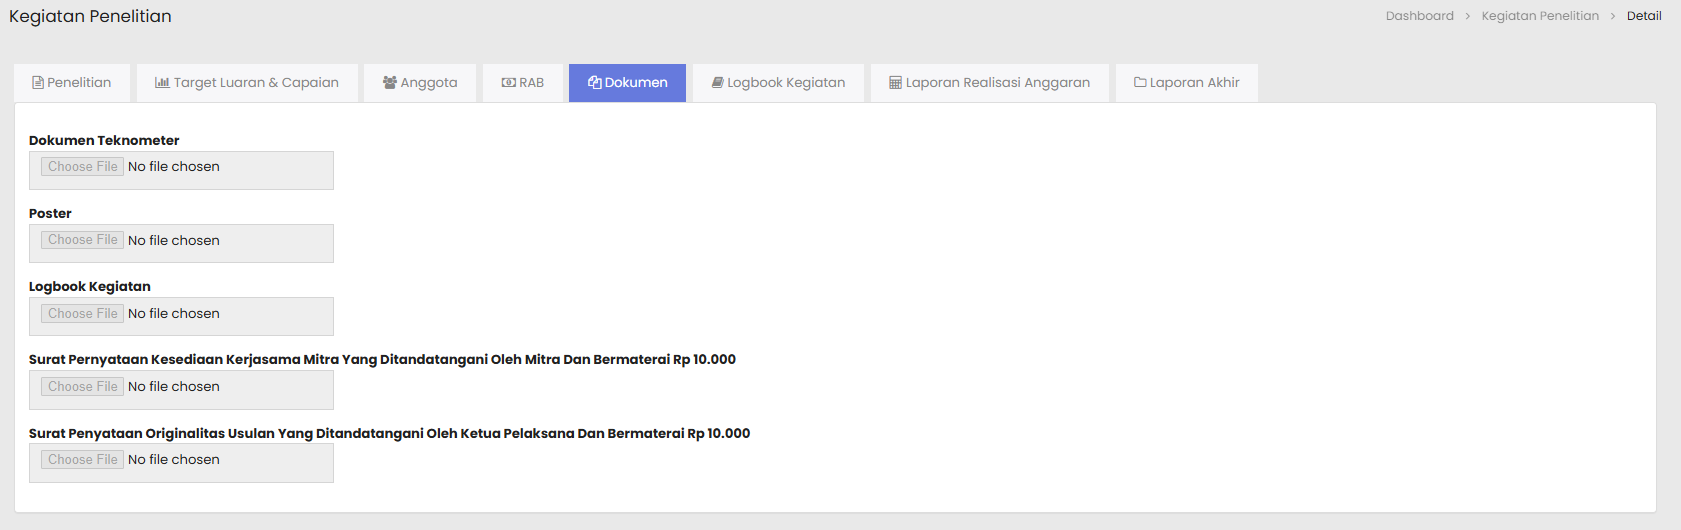The height and width of the screenshot is (530, 1681).
Task: Go to Dashboard breadcrumb link
Action: [x=1419, y=16]
